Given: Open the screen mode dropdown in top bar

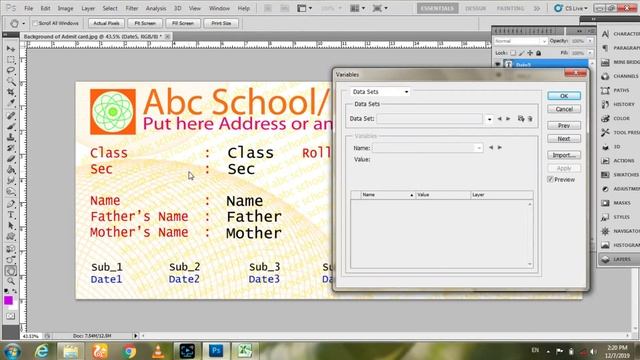Looking at the screenshot, I should (380, 8).
